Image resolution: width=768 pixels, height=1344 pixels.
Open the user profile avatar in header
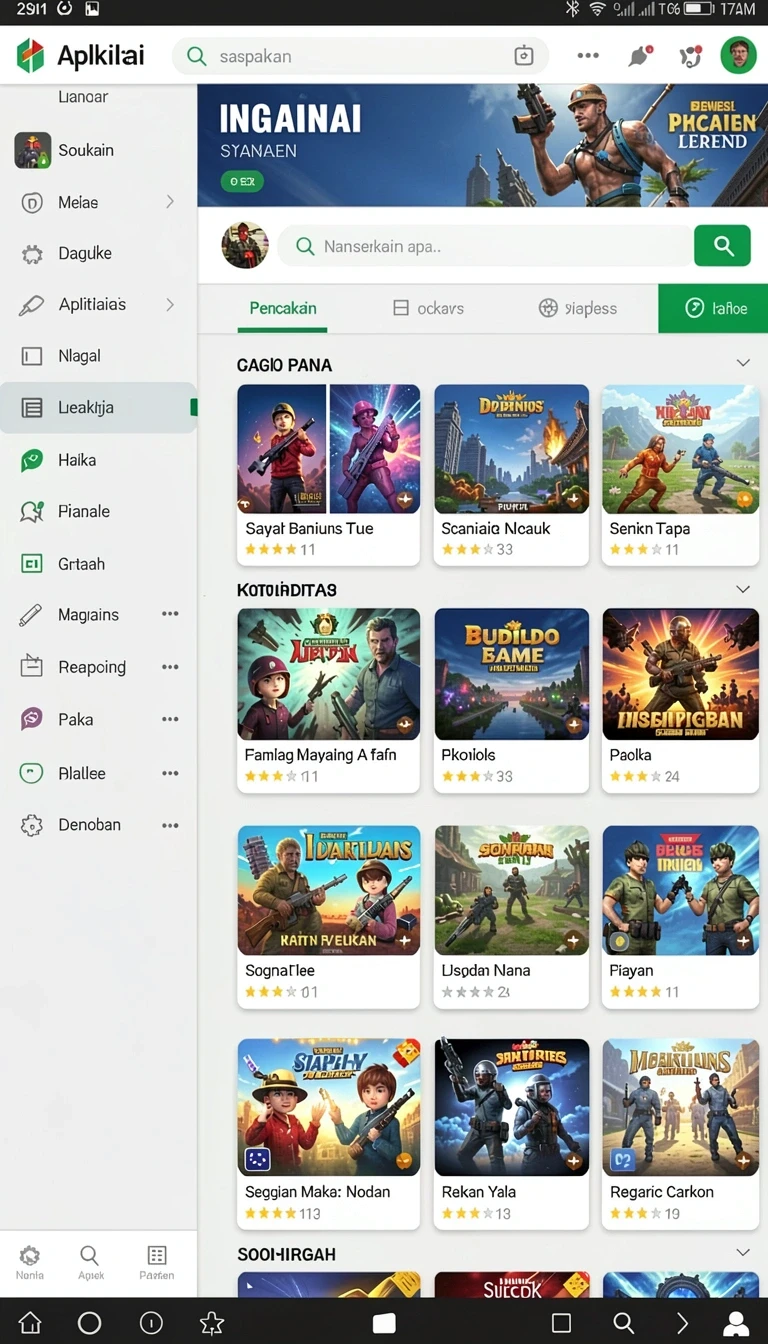(739, 56)
